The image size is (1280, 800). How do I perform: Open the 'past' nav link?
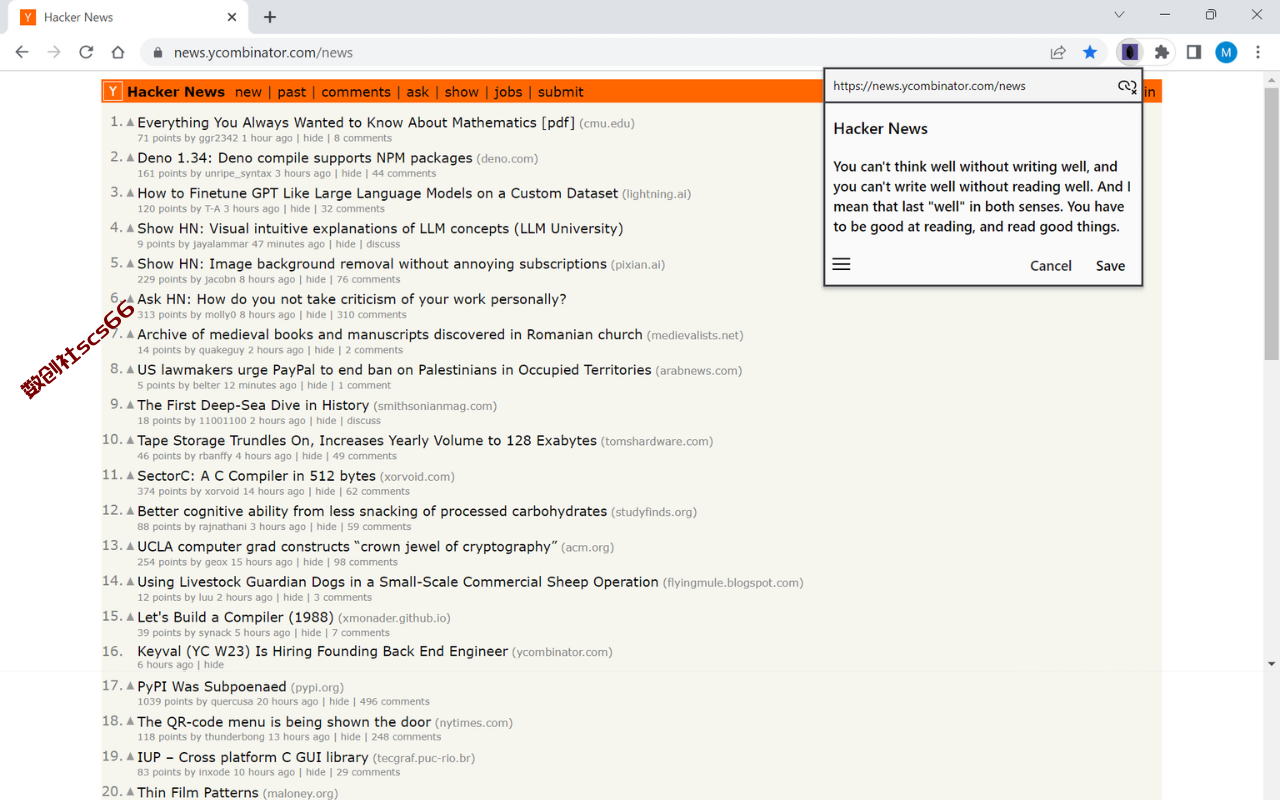pos(292,92)
